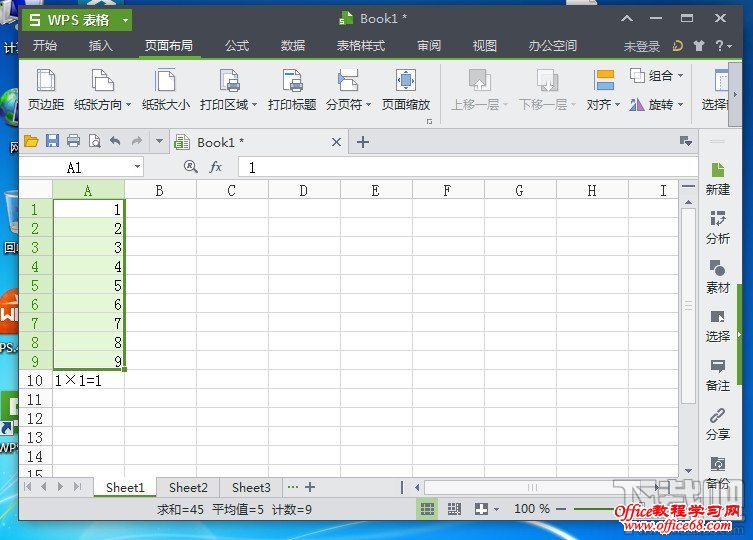Open the 公式 ribbon tab
The image size is (753, 540).
tap(237, 46)
